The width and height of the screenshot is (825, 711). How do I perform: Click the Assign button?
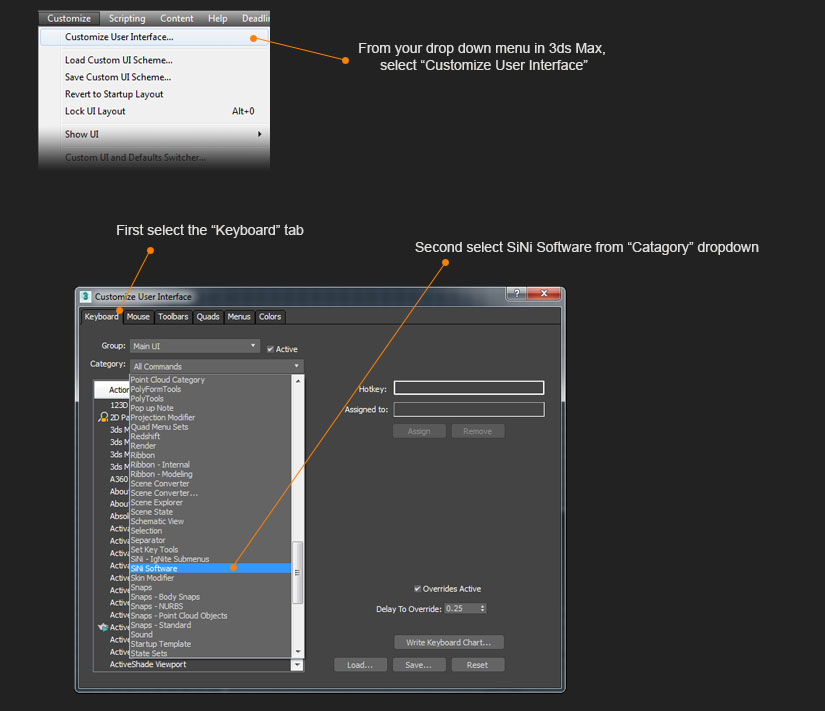[x=419, y=432]
